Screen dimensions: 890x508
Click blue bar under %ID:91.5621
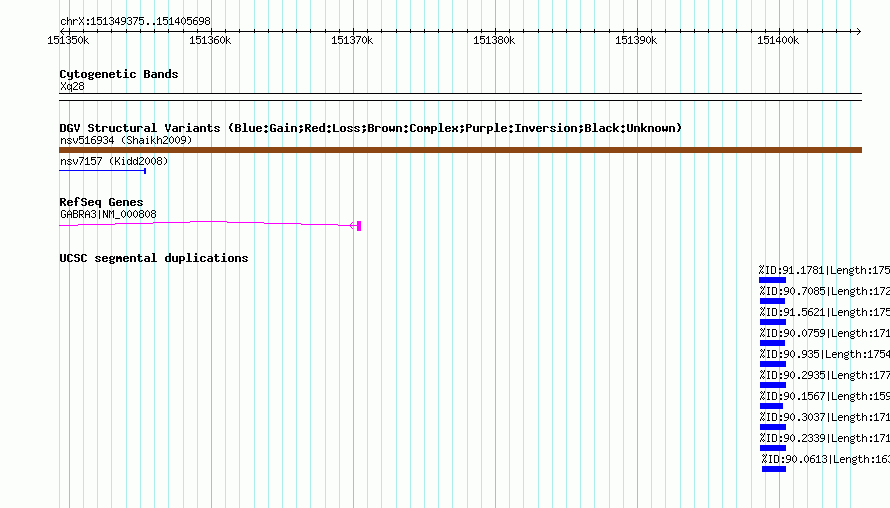click(x=773, y=322)
